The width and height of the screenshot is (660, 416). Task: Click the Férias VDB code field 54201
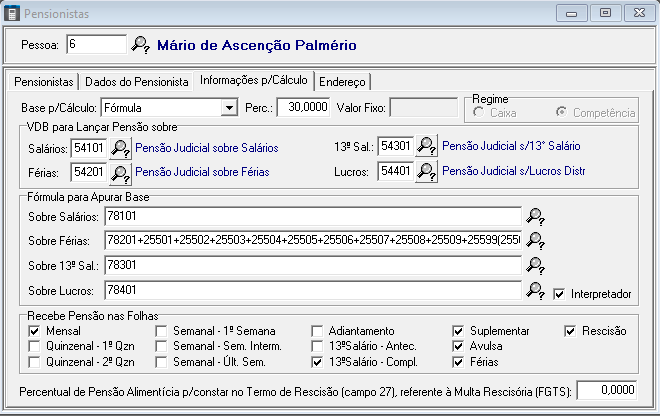coord(89,172)
